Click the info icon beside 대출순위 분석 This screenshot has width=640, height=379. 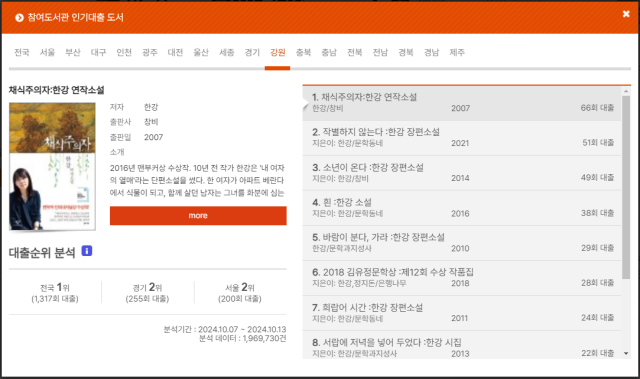tap(87, 251)
